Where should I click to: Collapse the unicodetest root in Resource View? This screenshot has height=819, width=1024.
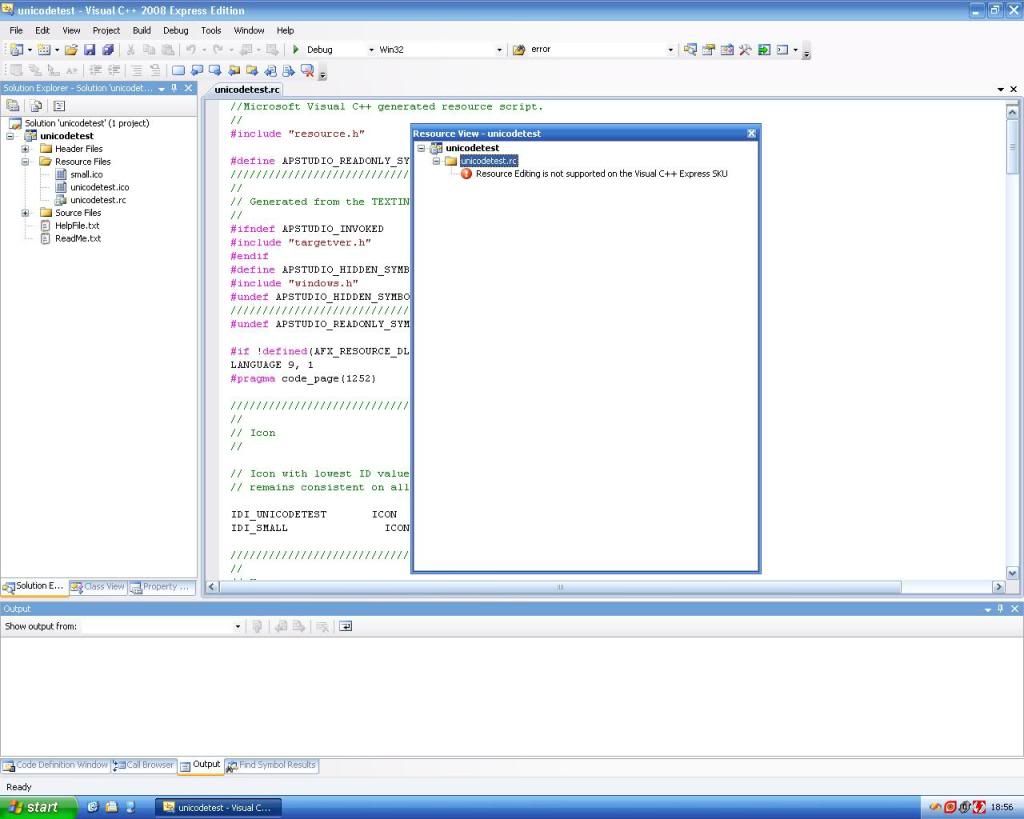pyautogui.click(x=421, y=148)
